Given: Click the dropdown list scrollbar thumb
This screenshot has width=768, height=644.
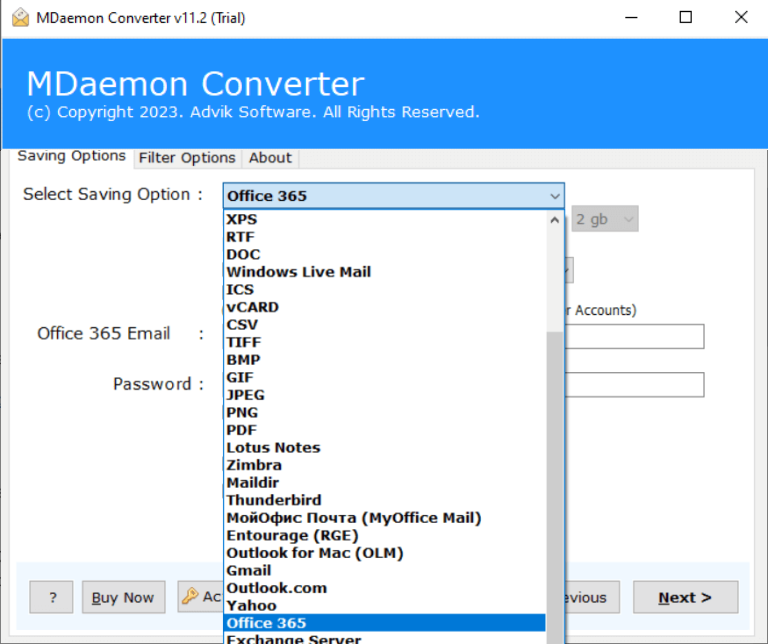Looking at the screenshot, I should tap(554, 487).
